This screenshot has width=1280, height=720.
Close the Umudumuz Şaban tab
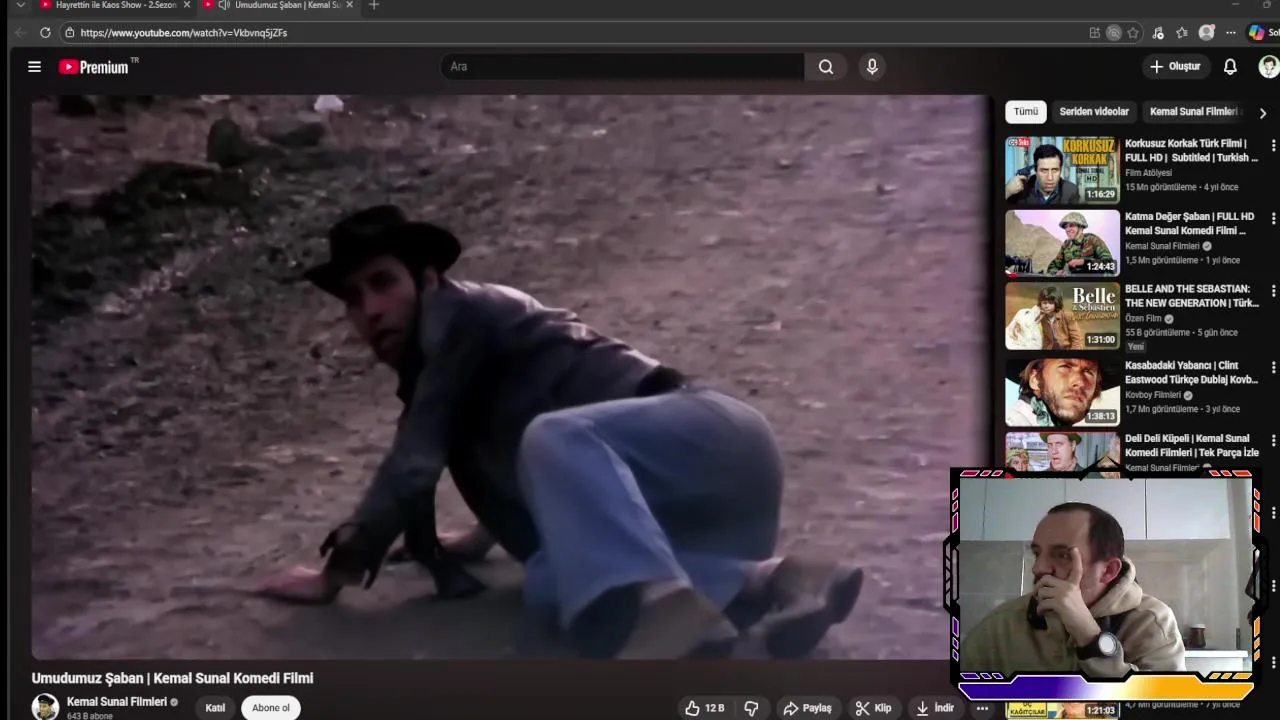tap(349, 5)
